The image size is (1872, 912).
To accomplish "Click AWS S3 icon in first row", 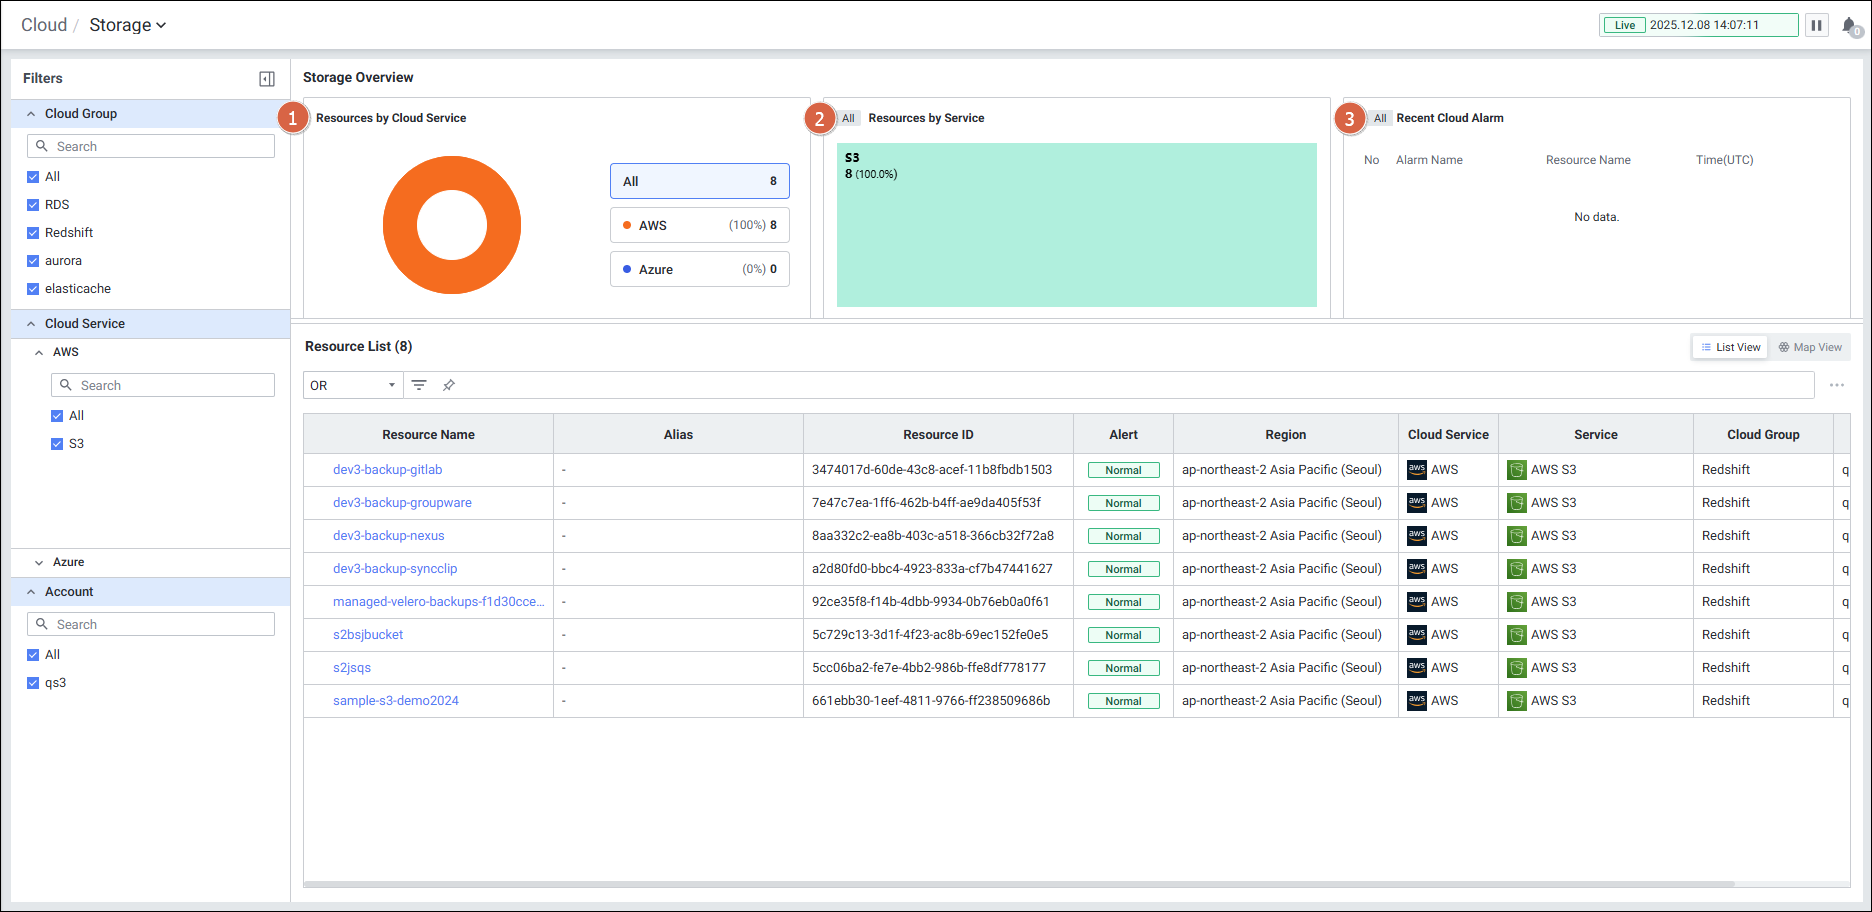I will (1517, 470).
